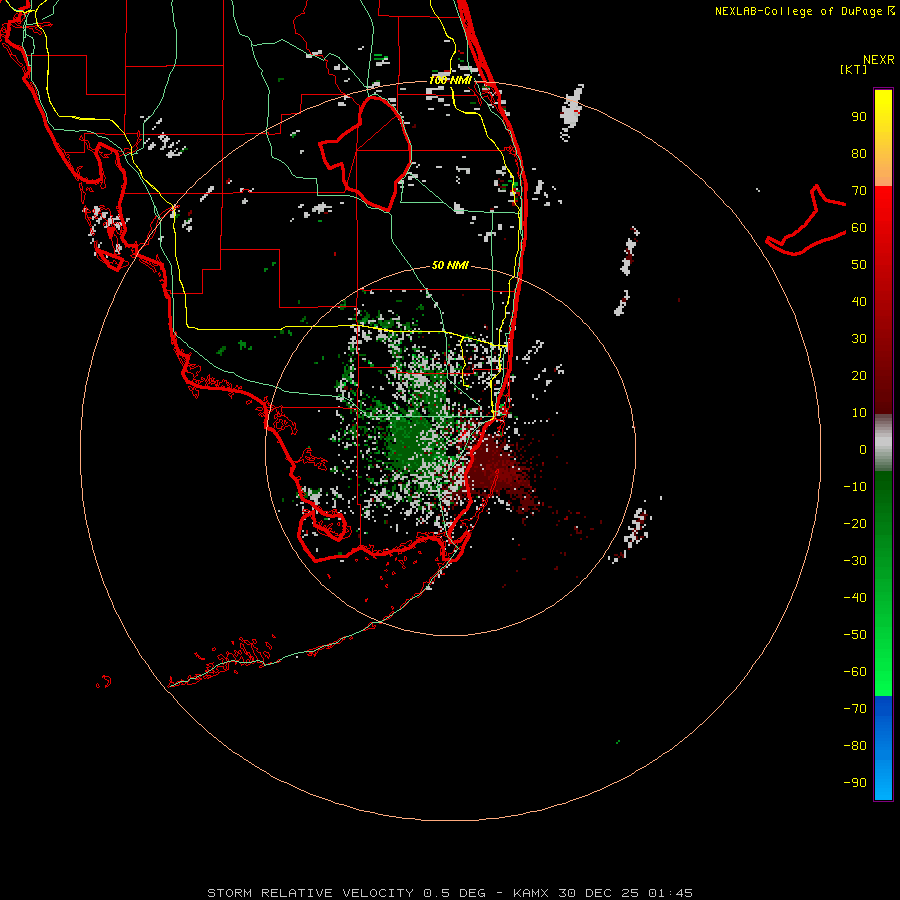Click the positive 40 scale value

859,302
